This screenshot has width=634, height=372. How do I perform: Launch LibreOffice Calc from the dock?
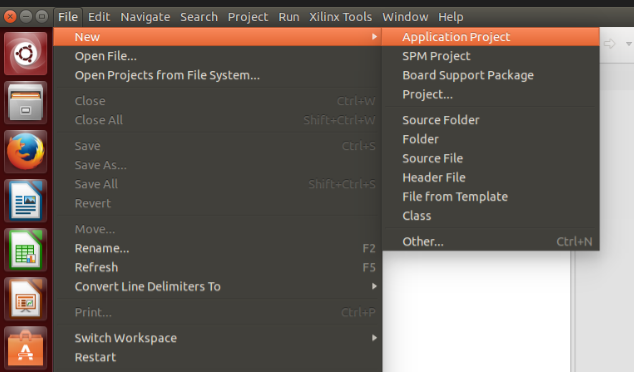pyautogui.click(x=25, y=250)
